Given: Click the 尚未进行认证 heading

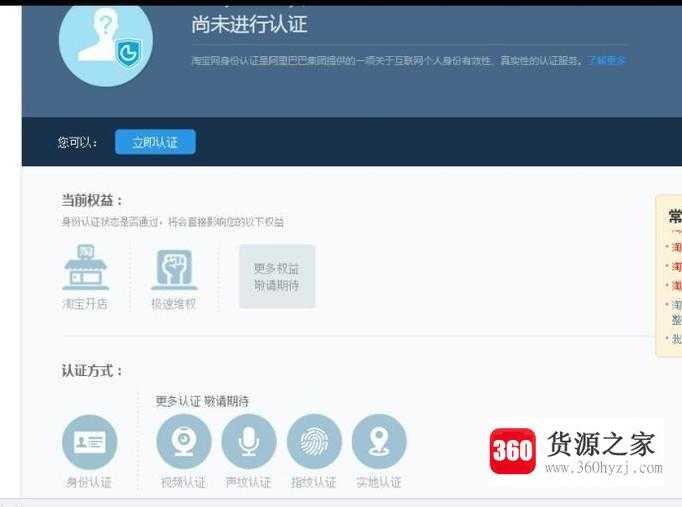Looking at the screenshot, I should coord(250,24).
